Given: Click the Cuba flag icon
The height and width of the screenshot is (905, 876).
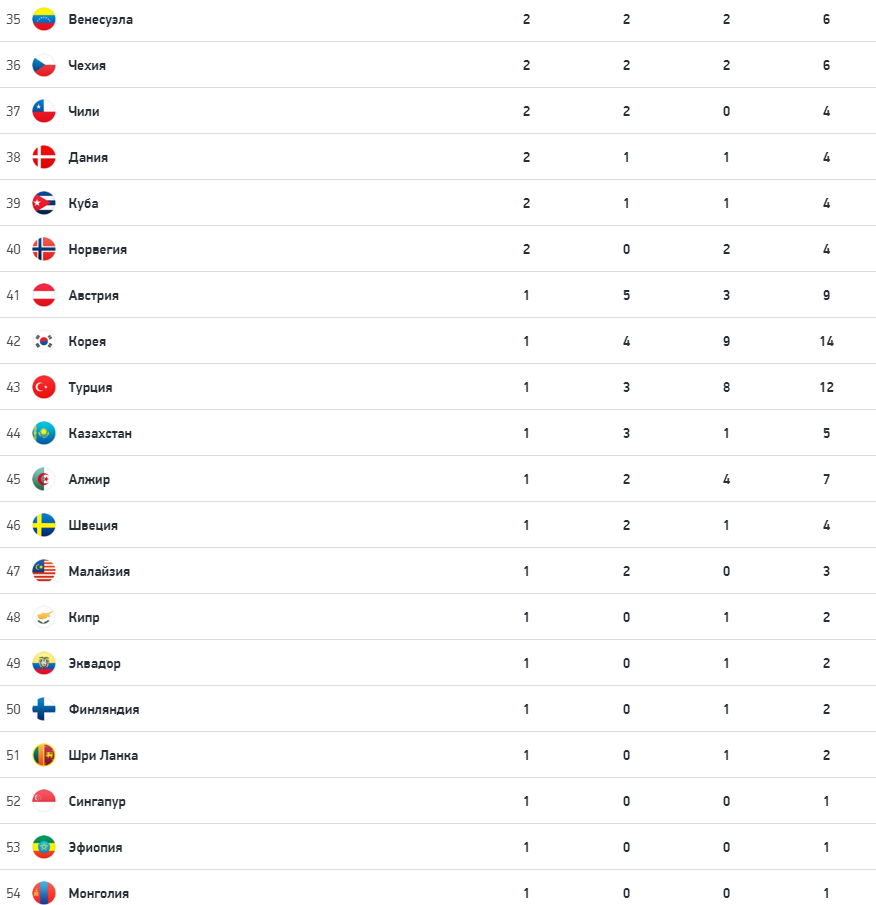Looking at the screenshot, I should (x=44, y=203).
